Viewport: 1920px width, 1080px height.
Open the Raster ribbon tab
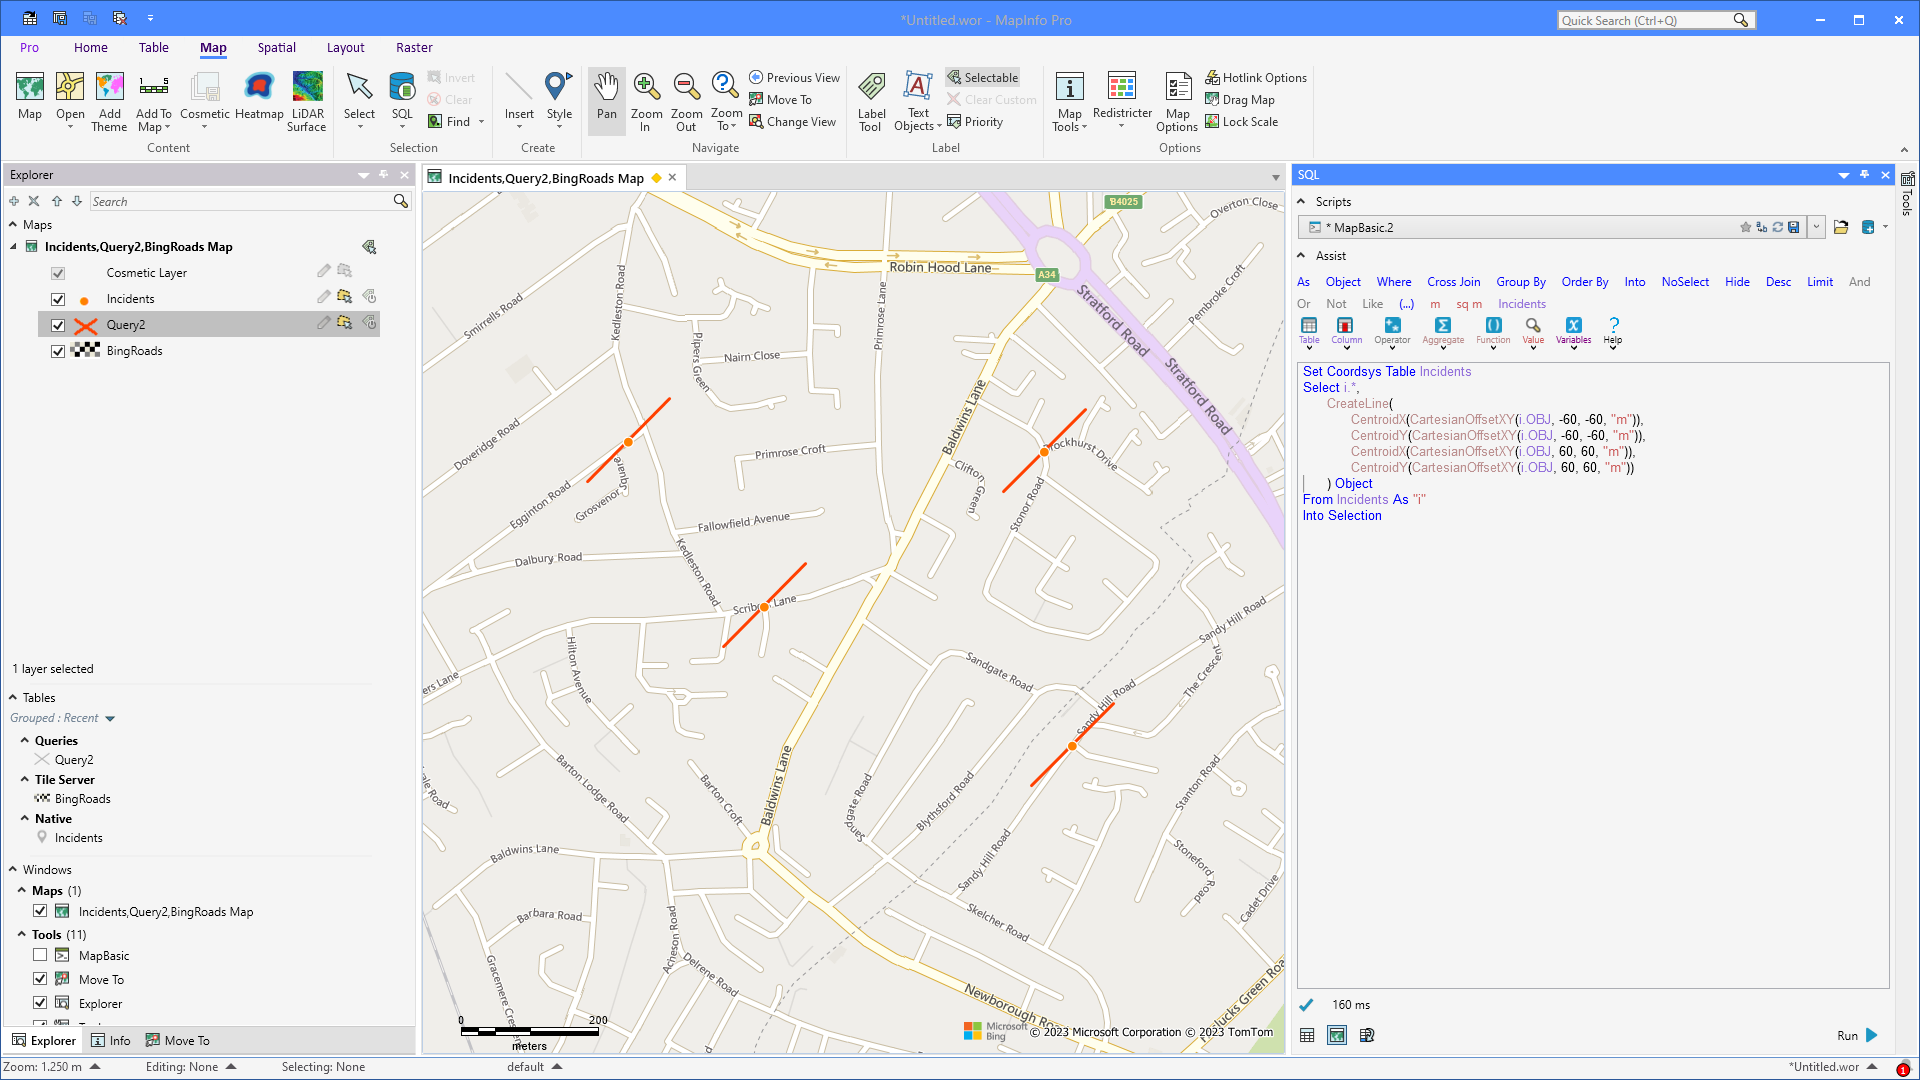tap(414, 48)
